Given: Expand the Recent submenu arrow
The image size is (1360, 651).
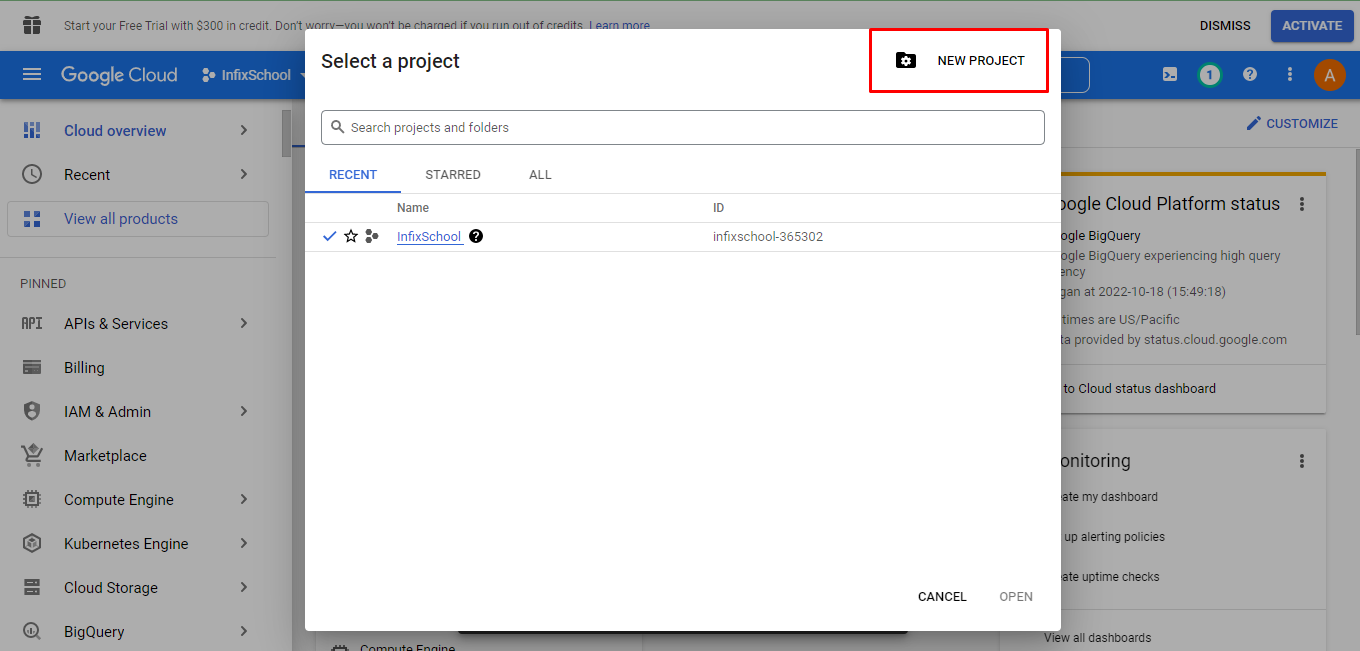Looking at the screenshot, I should coord(244,175).
